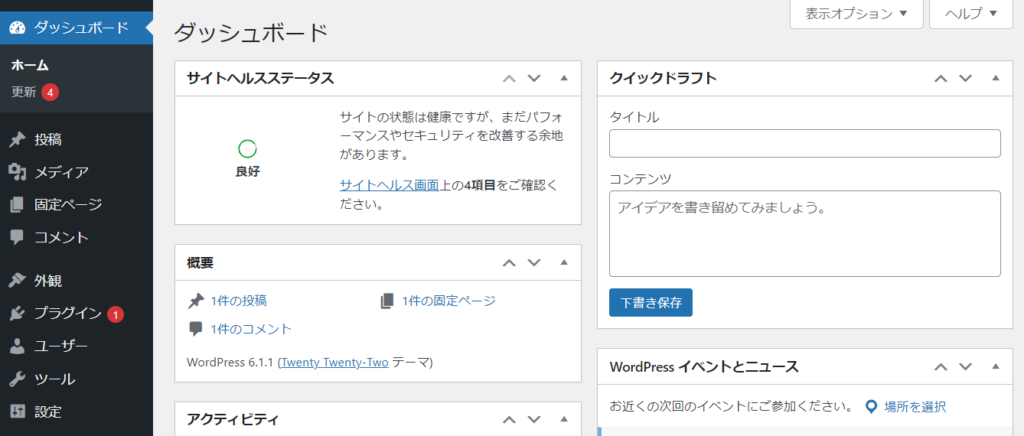Toggle the 概要 panel using its triangle
Image resolution: width=1024 pixels, height=436 pixels.
563,263
